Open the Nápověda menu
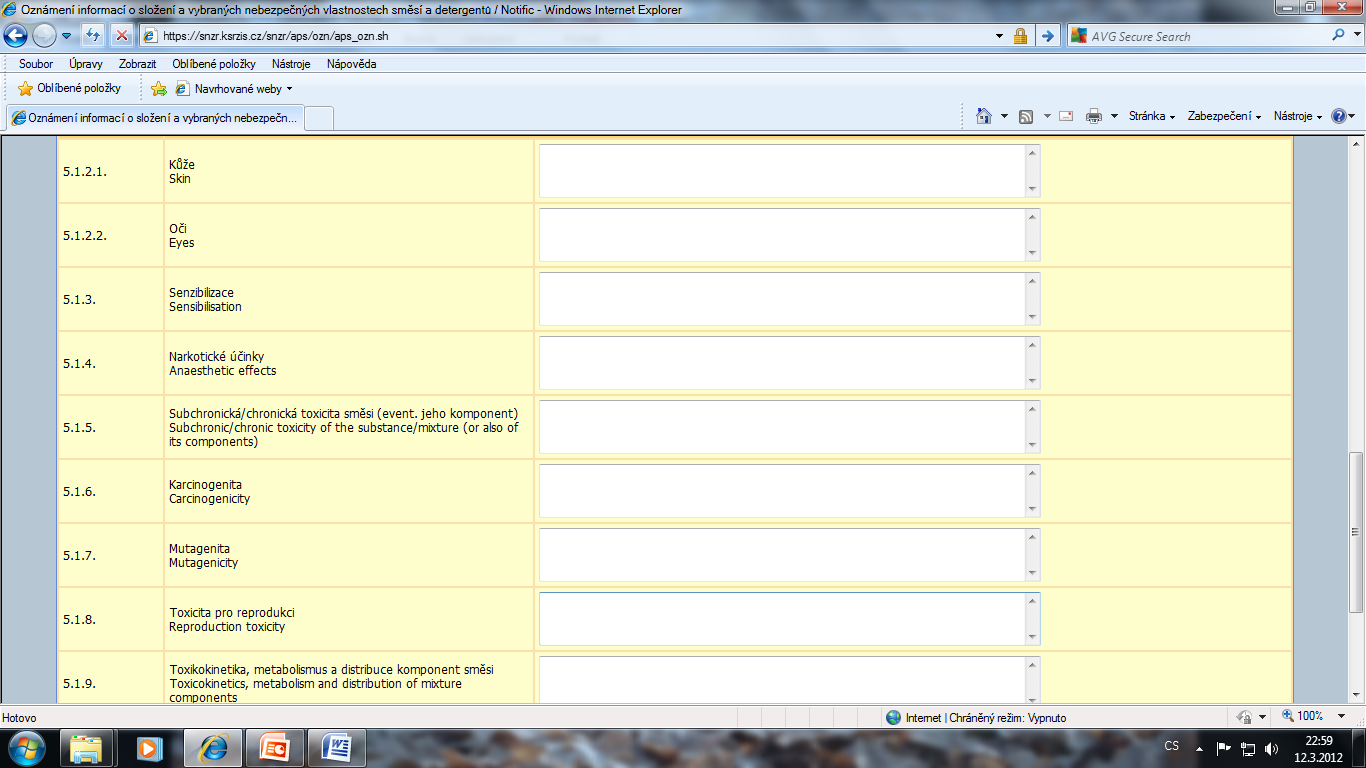Screen dimensions: 1366x768 (x=351, y=63)
